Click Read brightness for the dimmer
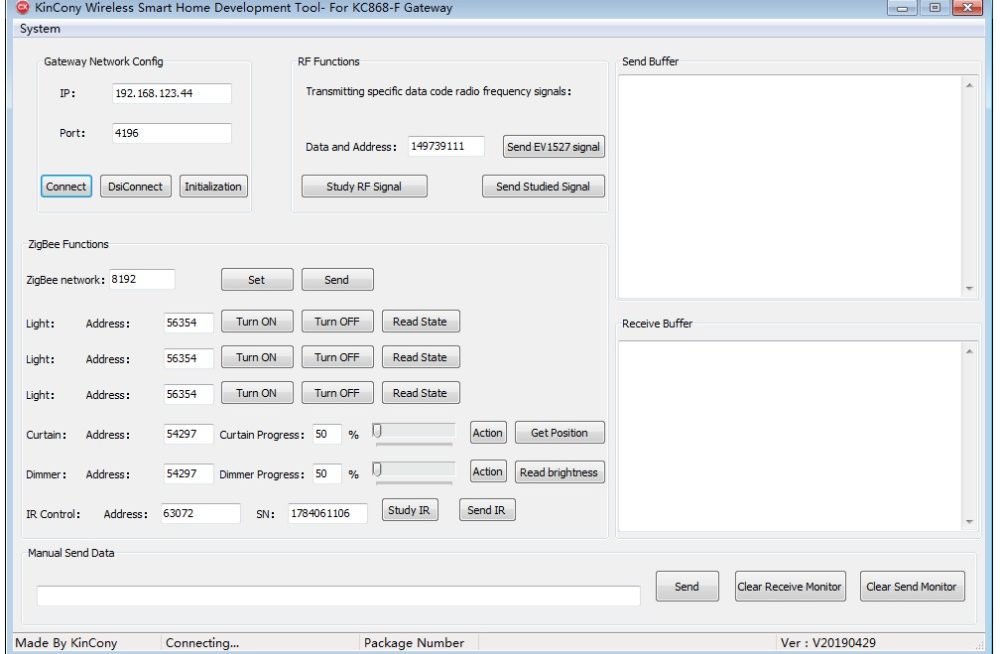1000x654 pixels. (x=559, y=471)
